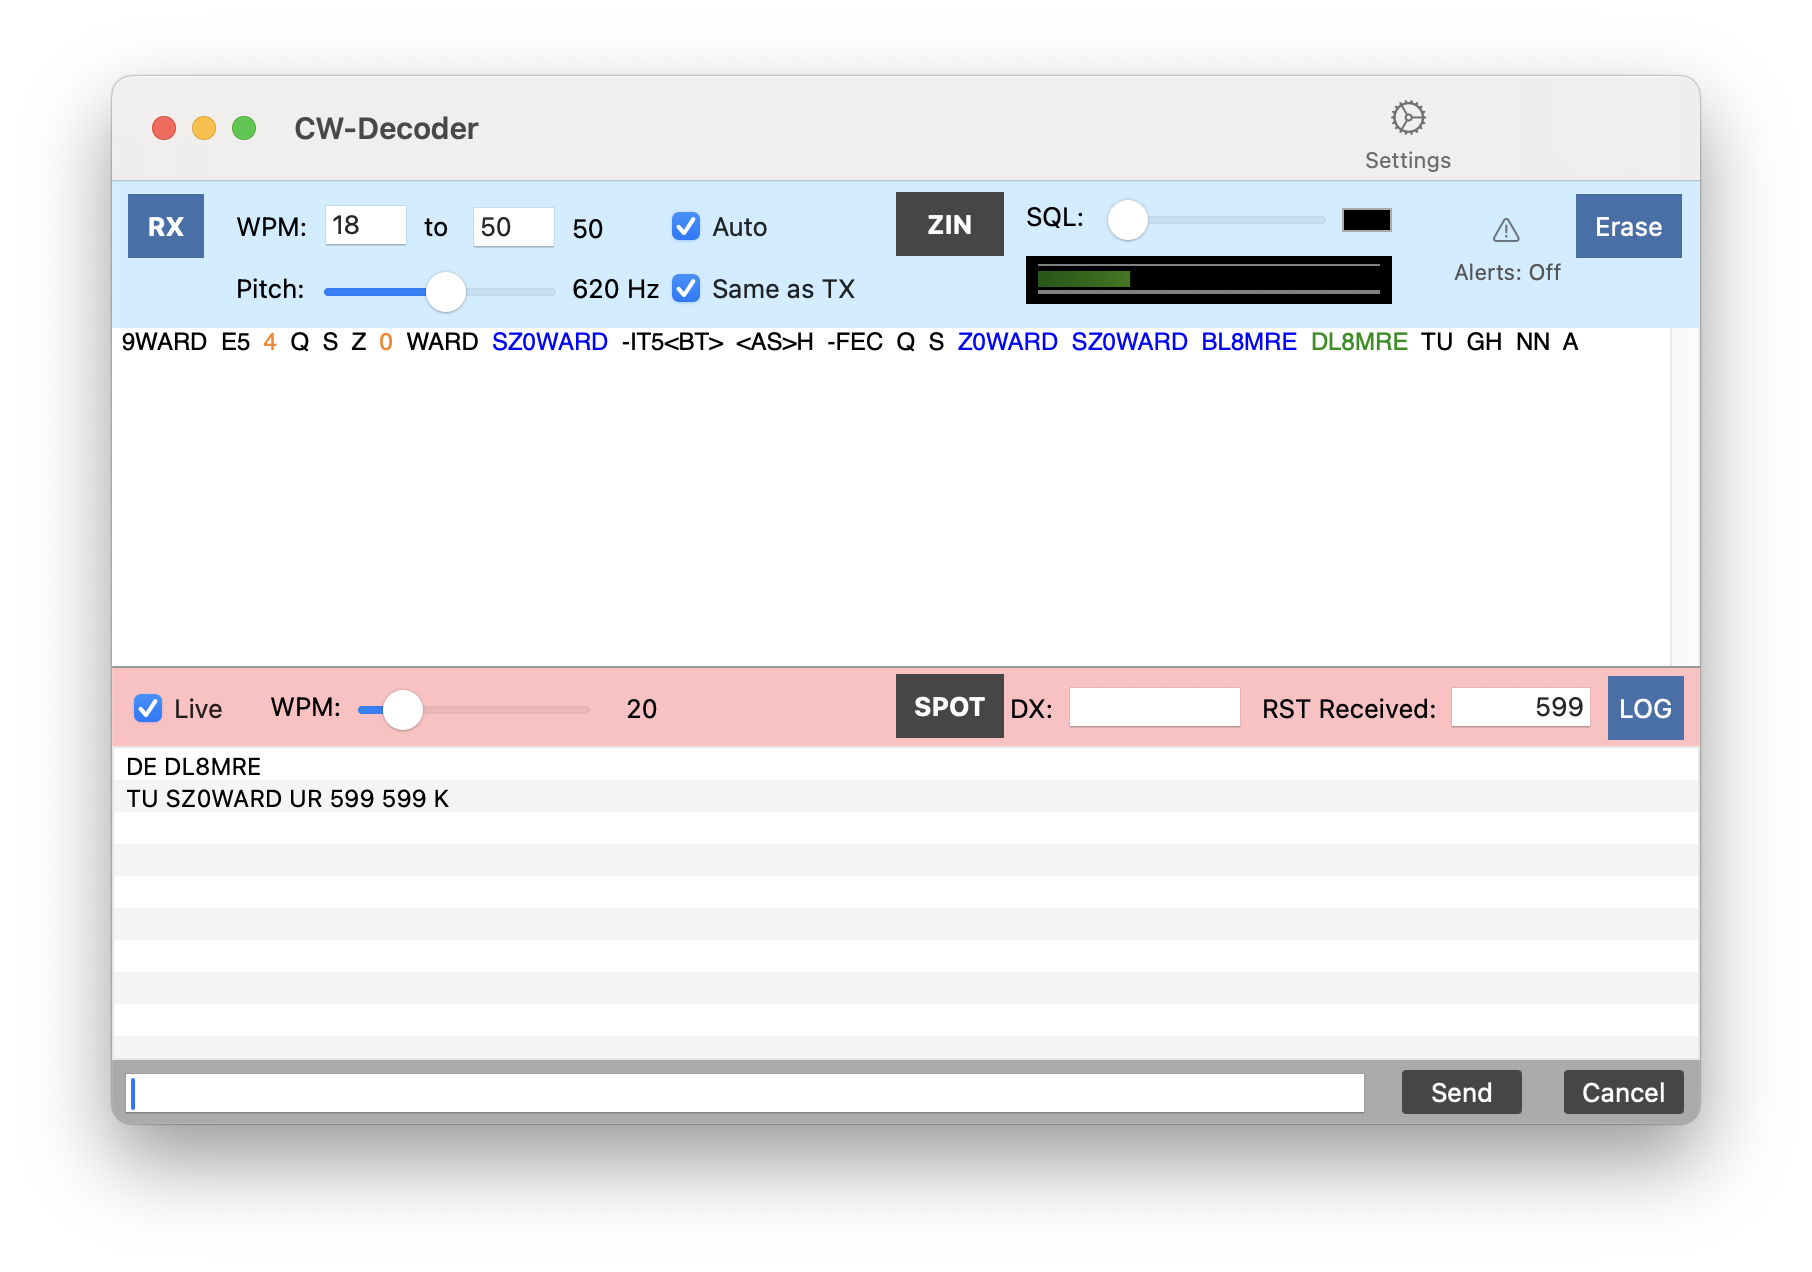The width and height of the screenshot is (1812, 1272).
Task: Click the decoded text scrollbar track
Action: click(1684, 497)
